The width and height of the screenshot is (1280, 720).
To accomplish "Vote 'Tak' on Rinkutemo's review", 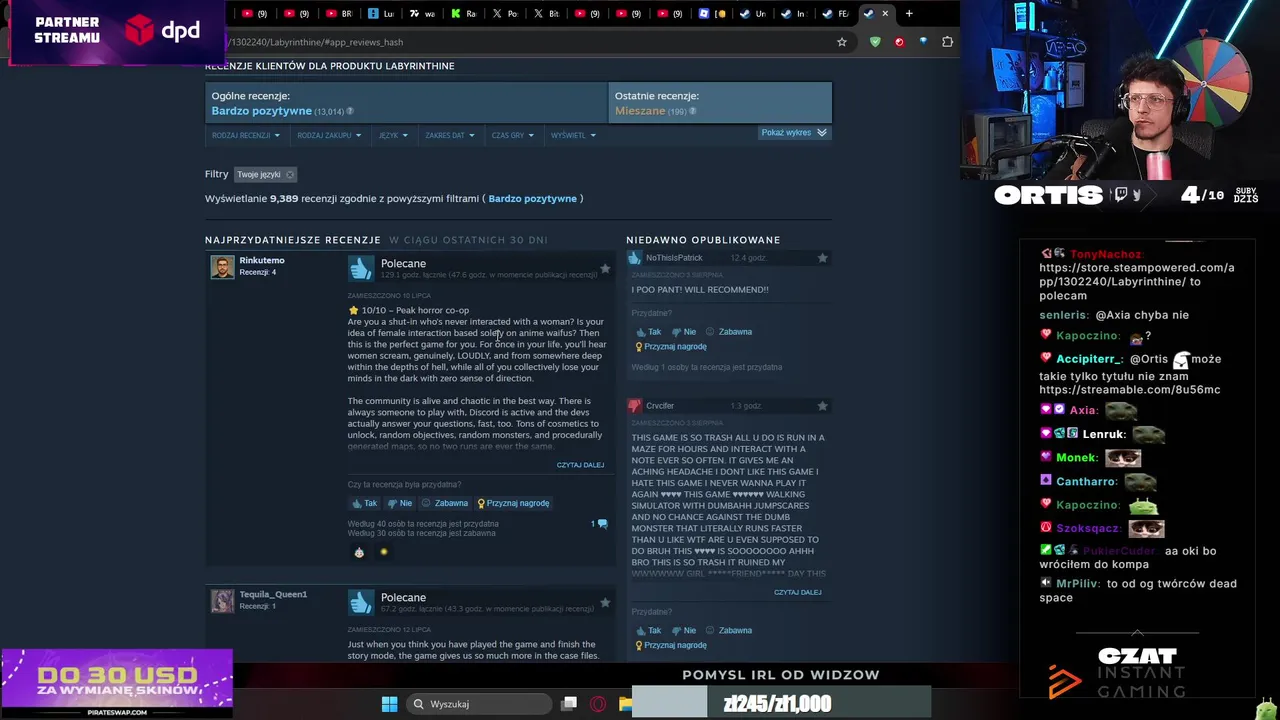I will coord(364,503).
